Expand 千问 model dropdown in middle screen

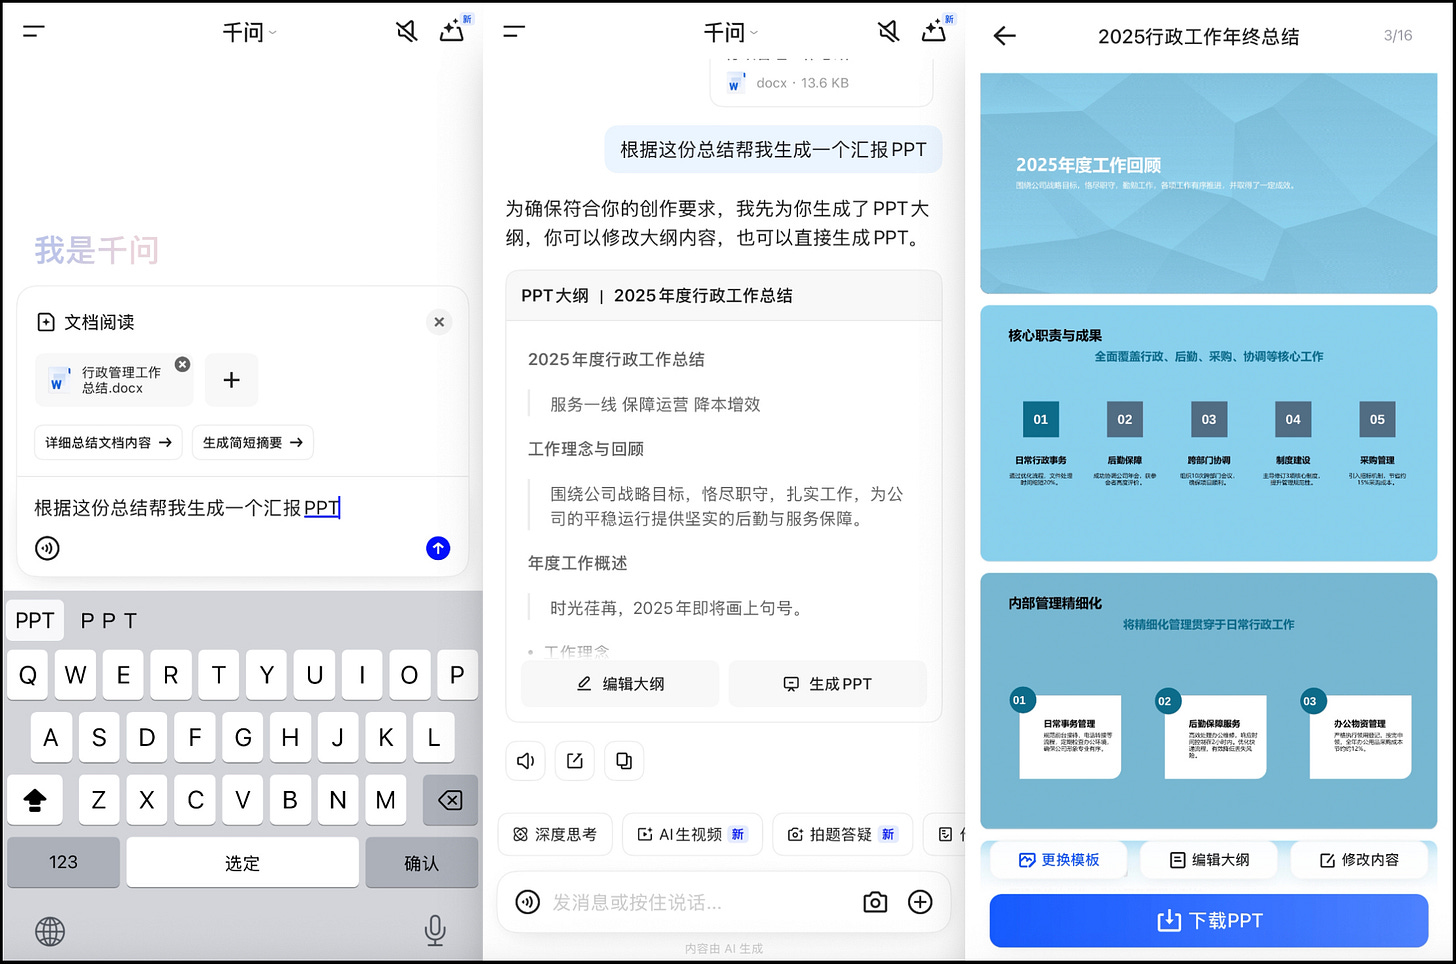(731, 33)
